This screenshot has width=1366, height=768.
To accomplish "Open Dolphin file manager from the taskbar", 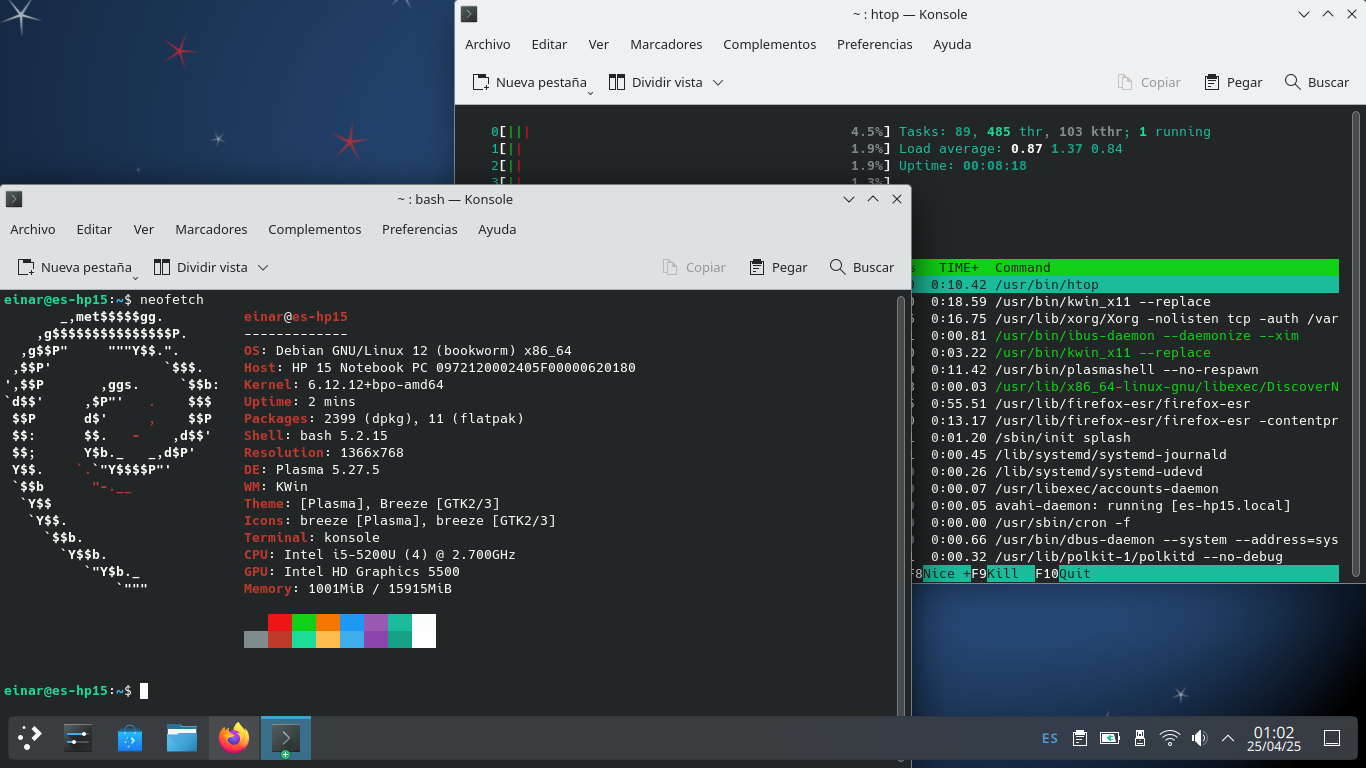I will click(x=182, y=739).
